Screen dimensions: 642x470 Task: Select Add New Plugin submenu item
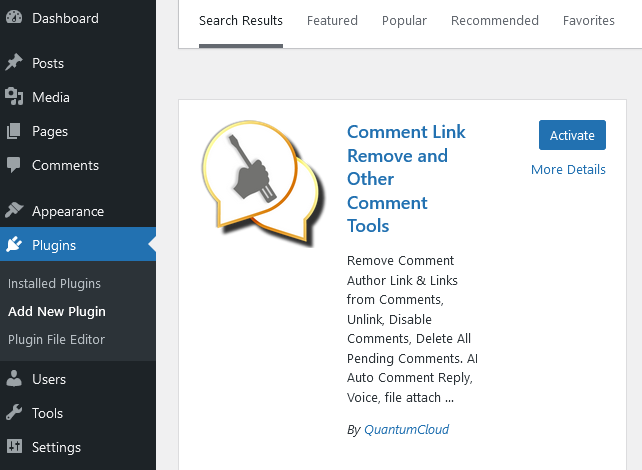pos(57,312)
